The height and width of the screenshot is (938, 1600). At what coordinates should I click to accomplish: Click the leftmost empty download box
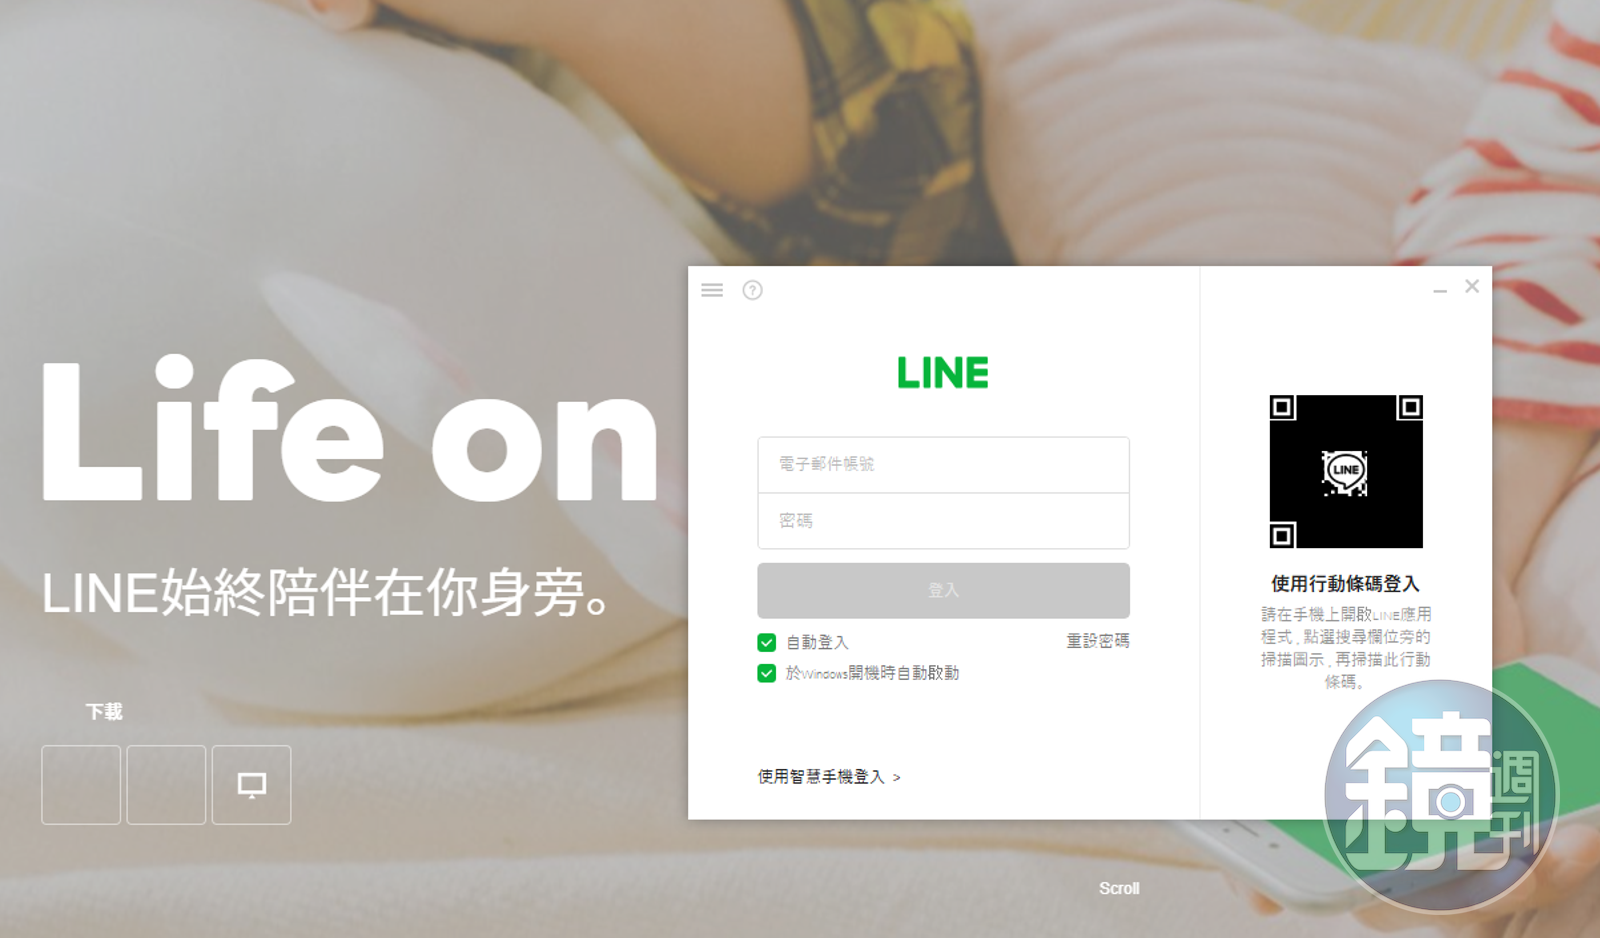[81, 785]
